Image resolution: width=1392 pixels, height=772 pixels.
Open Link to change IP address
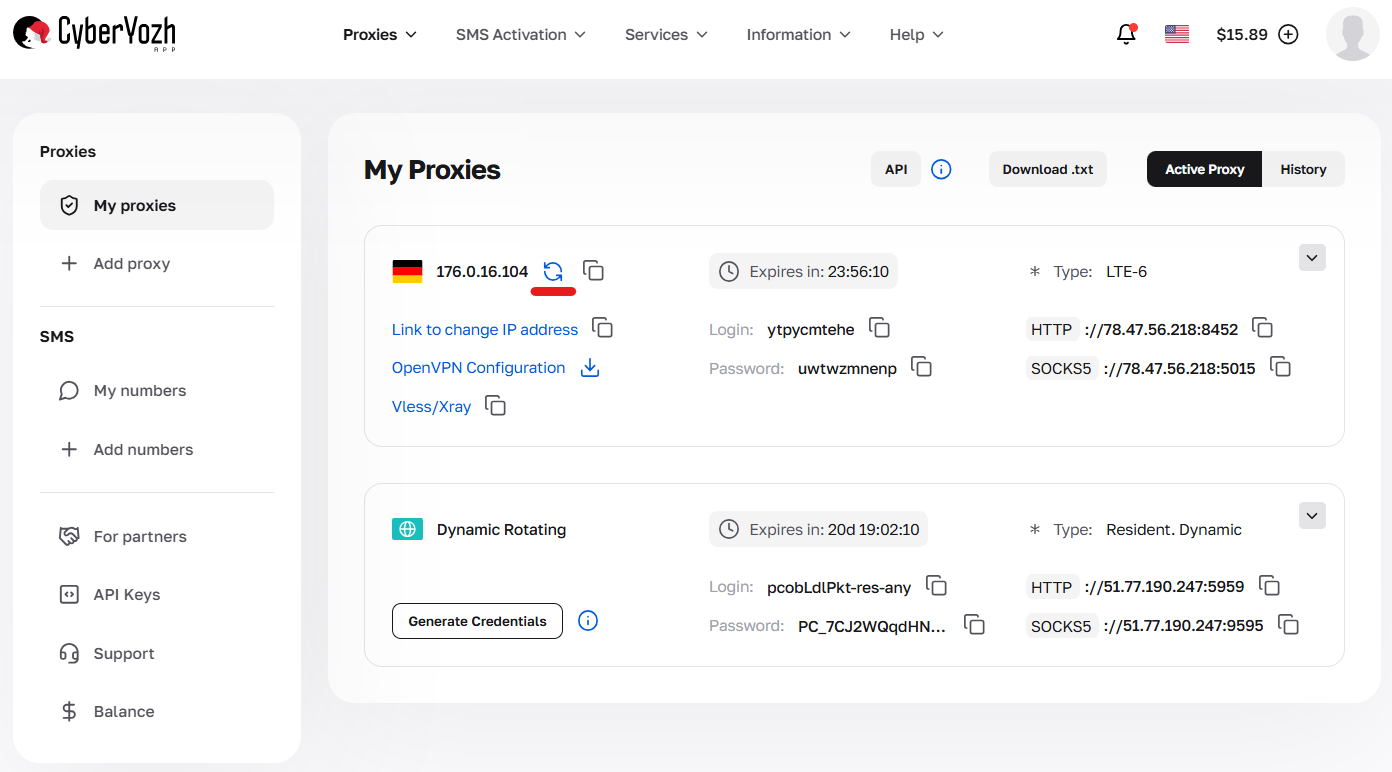484,328
